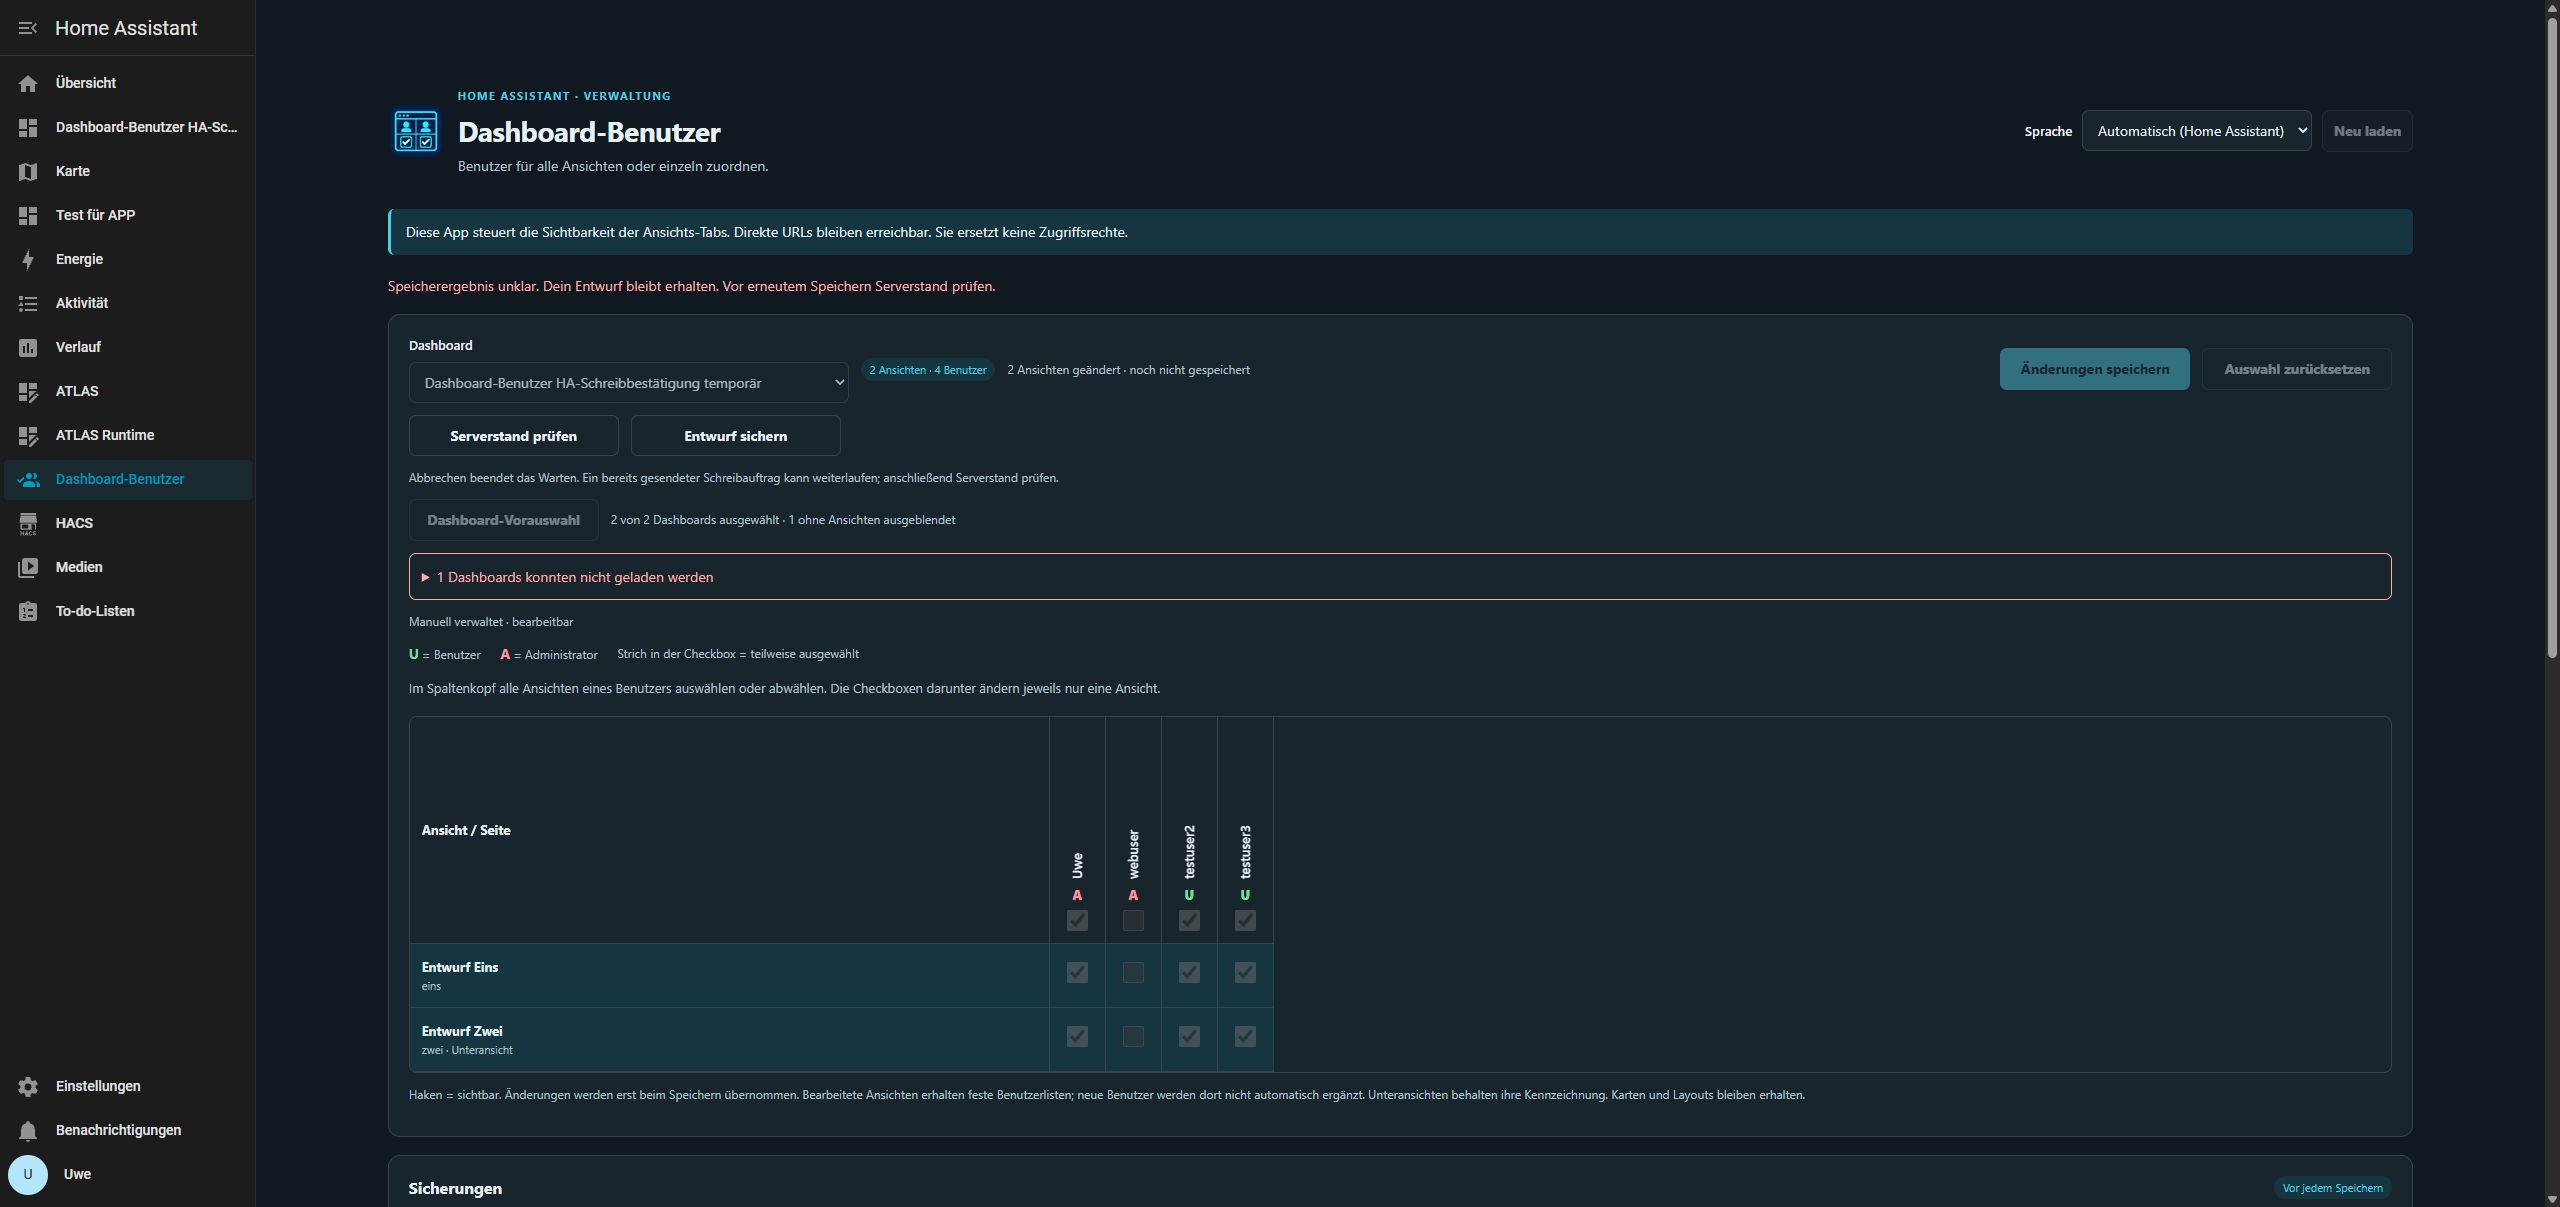Open the Energie lightning bolt icon

click(x=28, y=259)
